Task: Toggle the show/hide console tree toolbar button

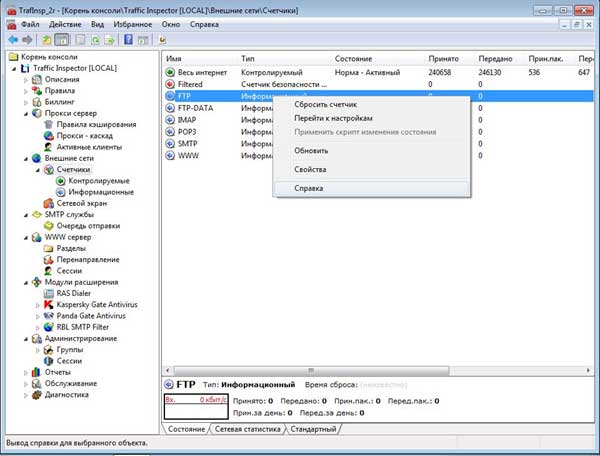Action: point(62,39)
